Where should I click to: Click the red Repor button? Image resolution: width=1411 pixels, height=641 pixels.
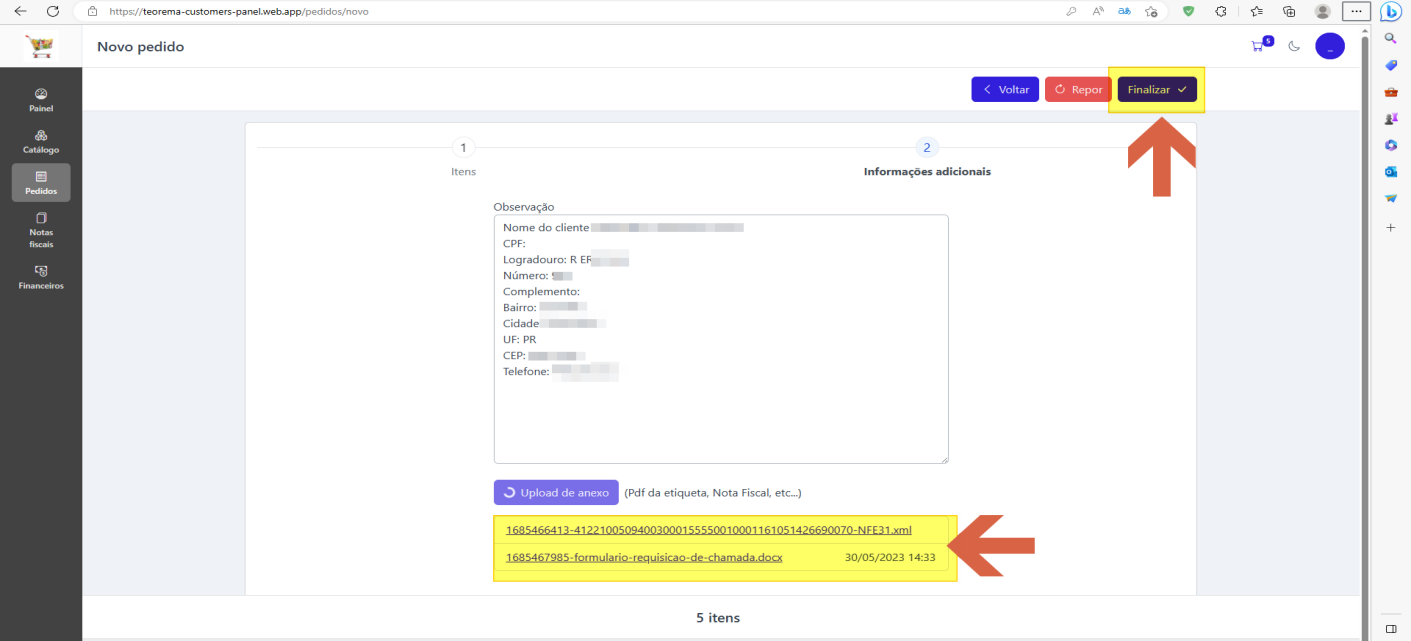(x=1078, y=89)
